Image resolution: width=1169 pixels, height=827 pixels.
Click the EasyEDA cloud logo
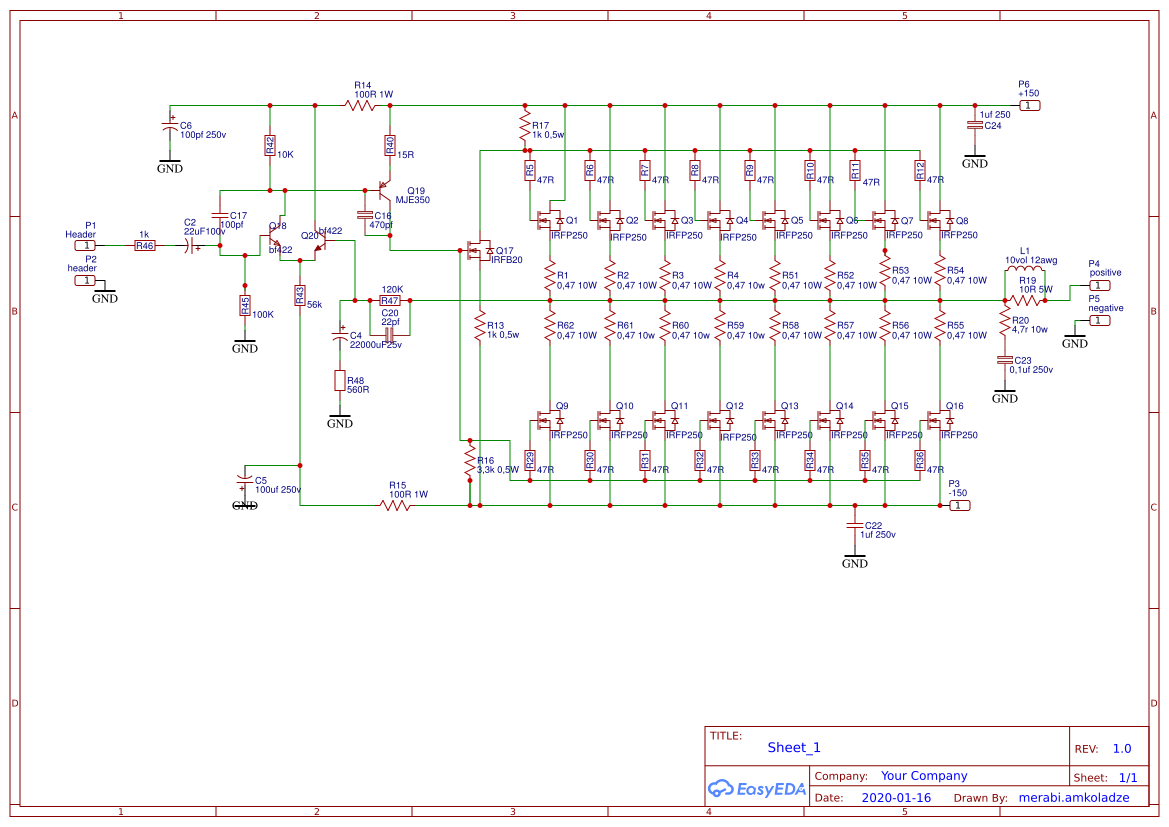coord(722,789)
